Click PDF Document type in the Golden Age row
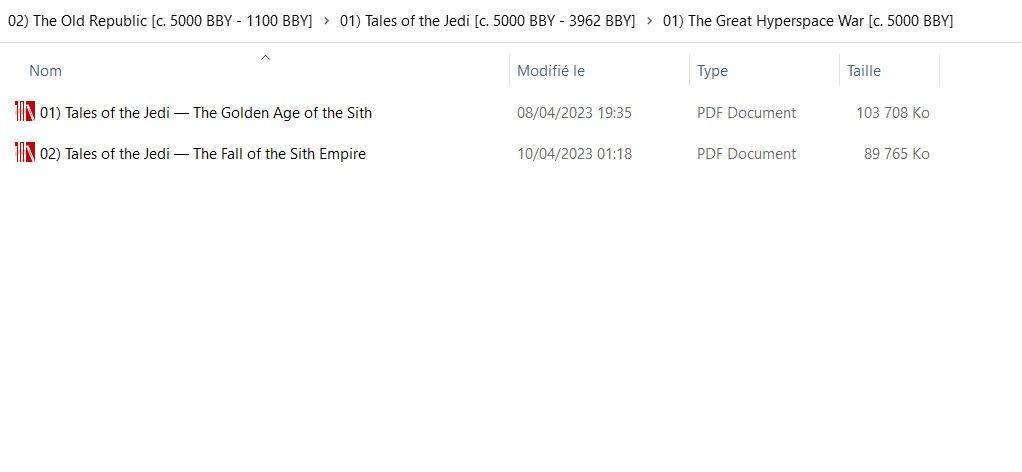1022x472 pixels. click(x=746, y=113)
